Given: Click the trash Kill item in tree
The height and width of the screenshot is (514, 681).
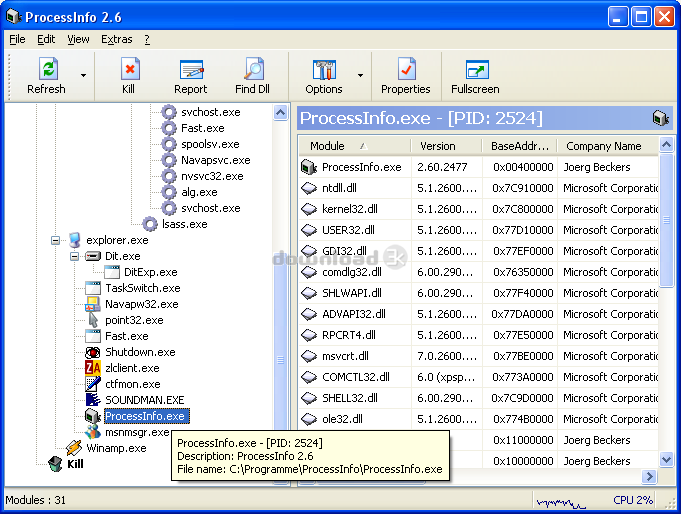Looking at the screenshot, I should coord(56,464).
